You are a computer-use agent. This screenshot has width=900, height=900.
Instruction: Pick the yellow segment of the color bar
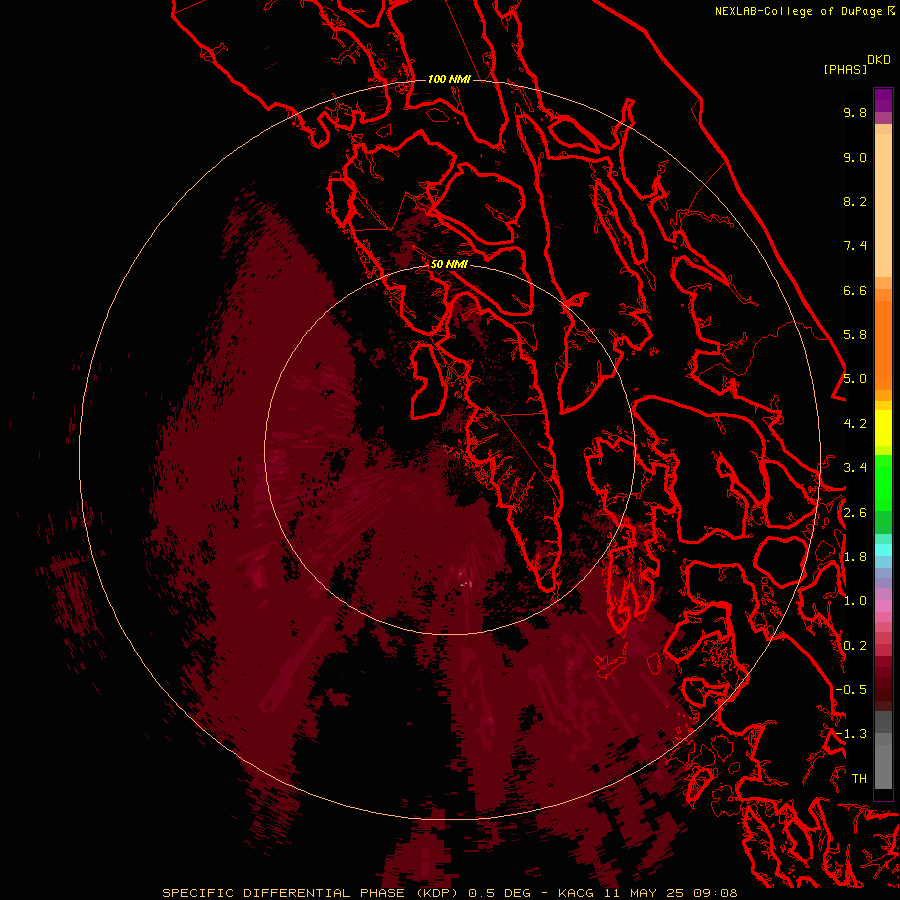pyautogui.click(x=883, y=428)
